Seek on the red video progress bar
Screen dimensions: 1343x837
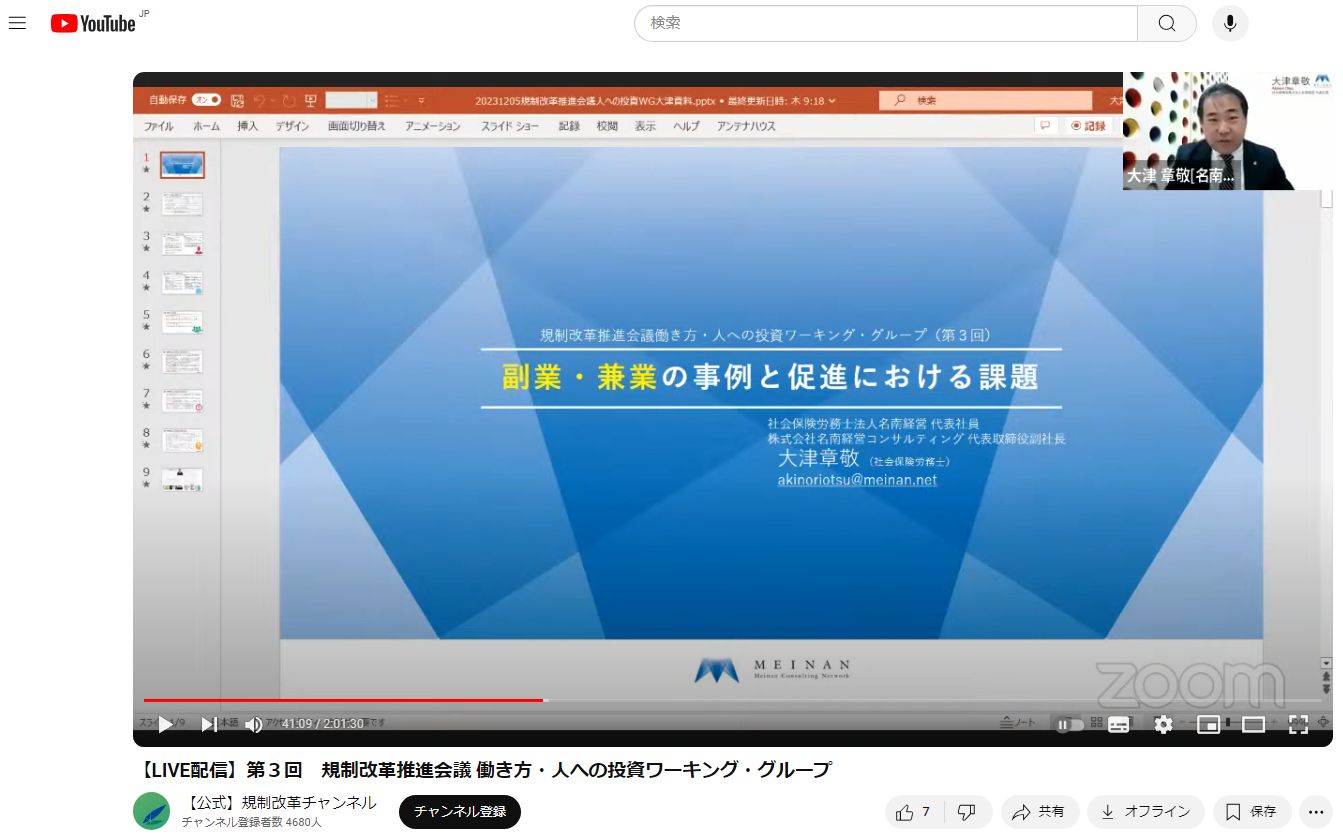tap(732, 700)
